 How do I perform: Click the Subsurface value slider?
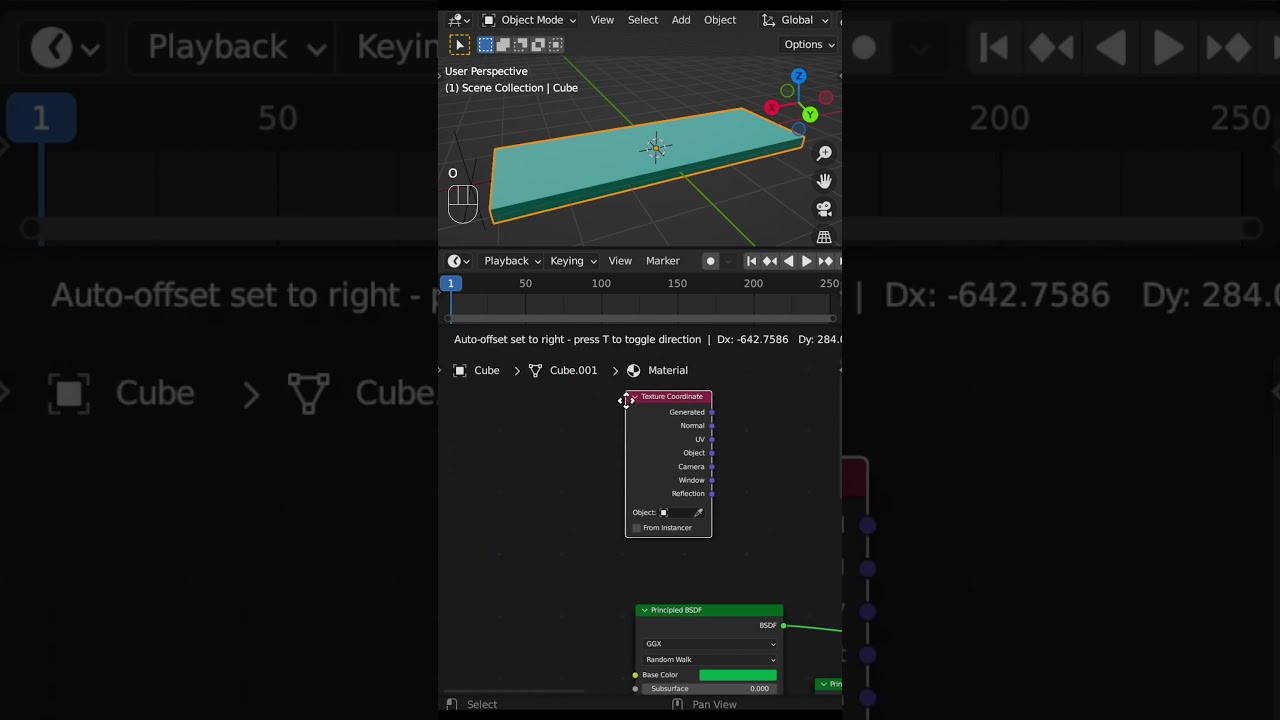(x=710, y=689)
